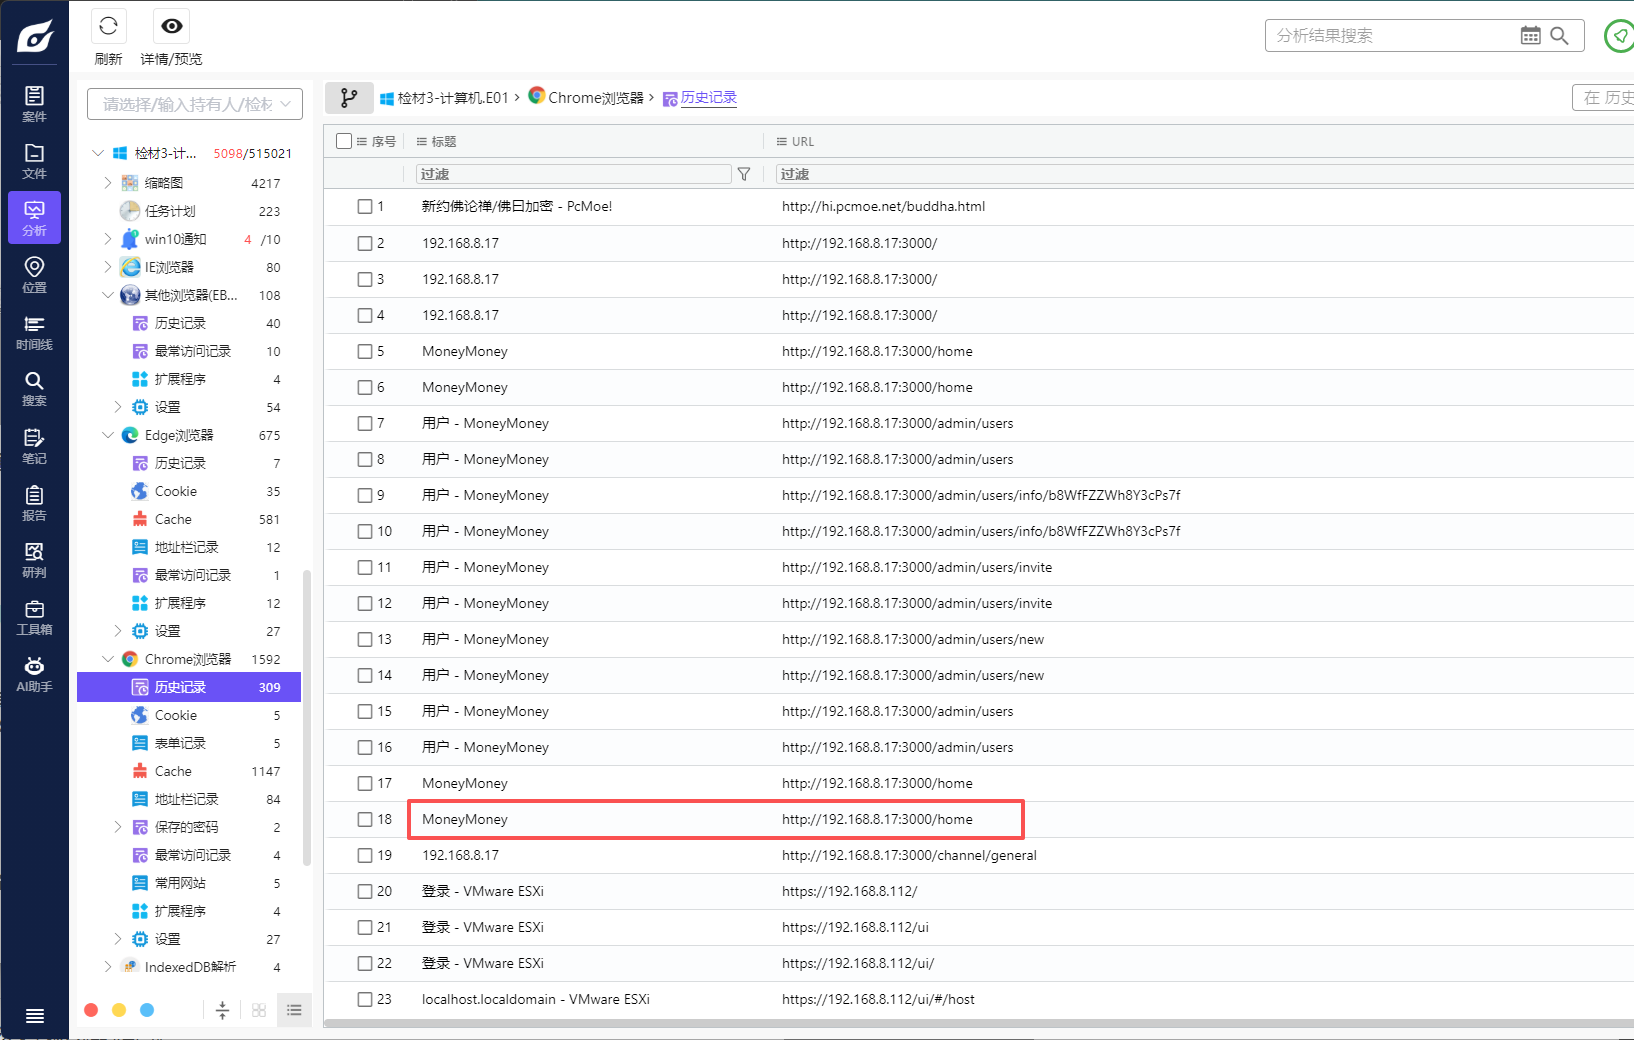
Task: Check the checkbox for row 20
Action: coord(365,891)
